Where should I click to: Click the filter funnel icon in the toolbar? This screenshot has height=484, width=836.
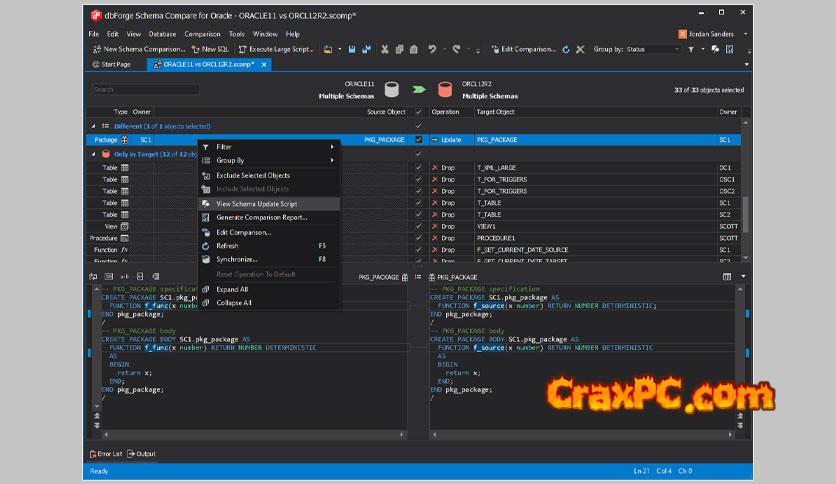point(691,49)
